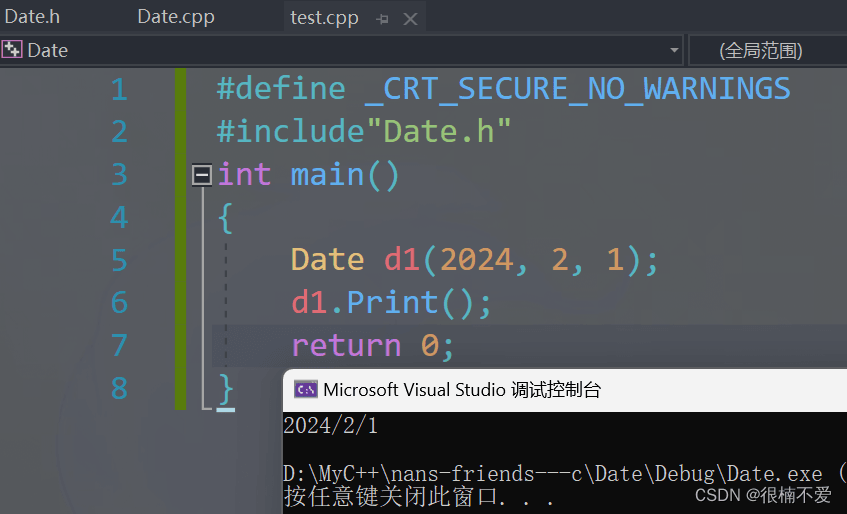Click the Microsoft Visual Studio 调试控制台 title bar
Image resolution: width=847 pixels, height=514 pixels.
[565, 390]
